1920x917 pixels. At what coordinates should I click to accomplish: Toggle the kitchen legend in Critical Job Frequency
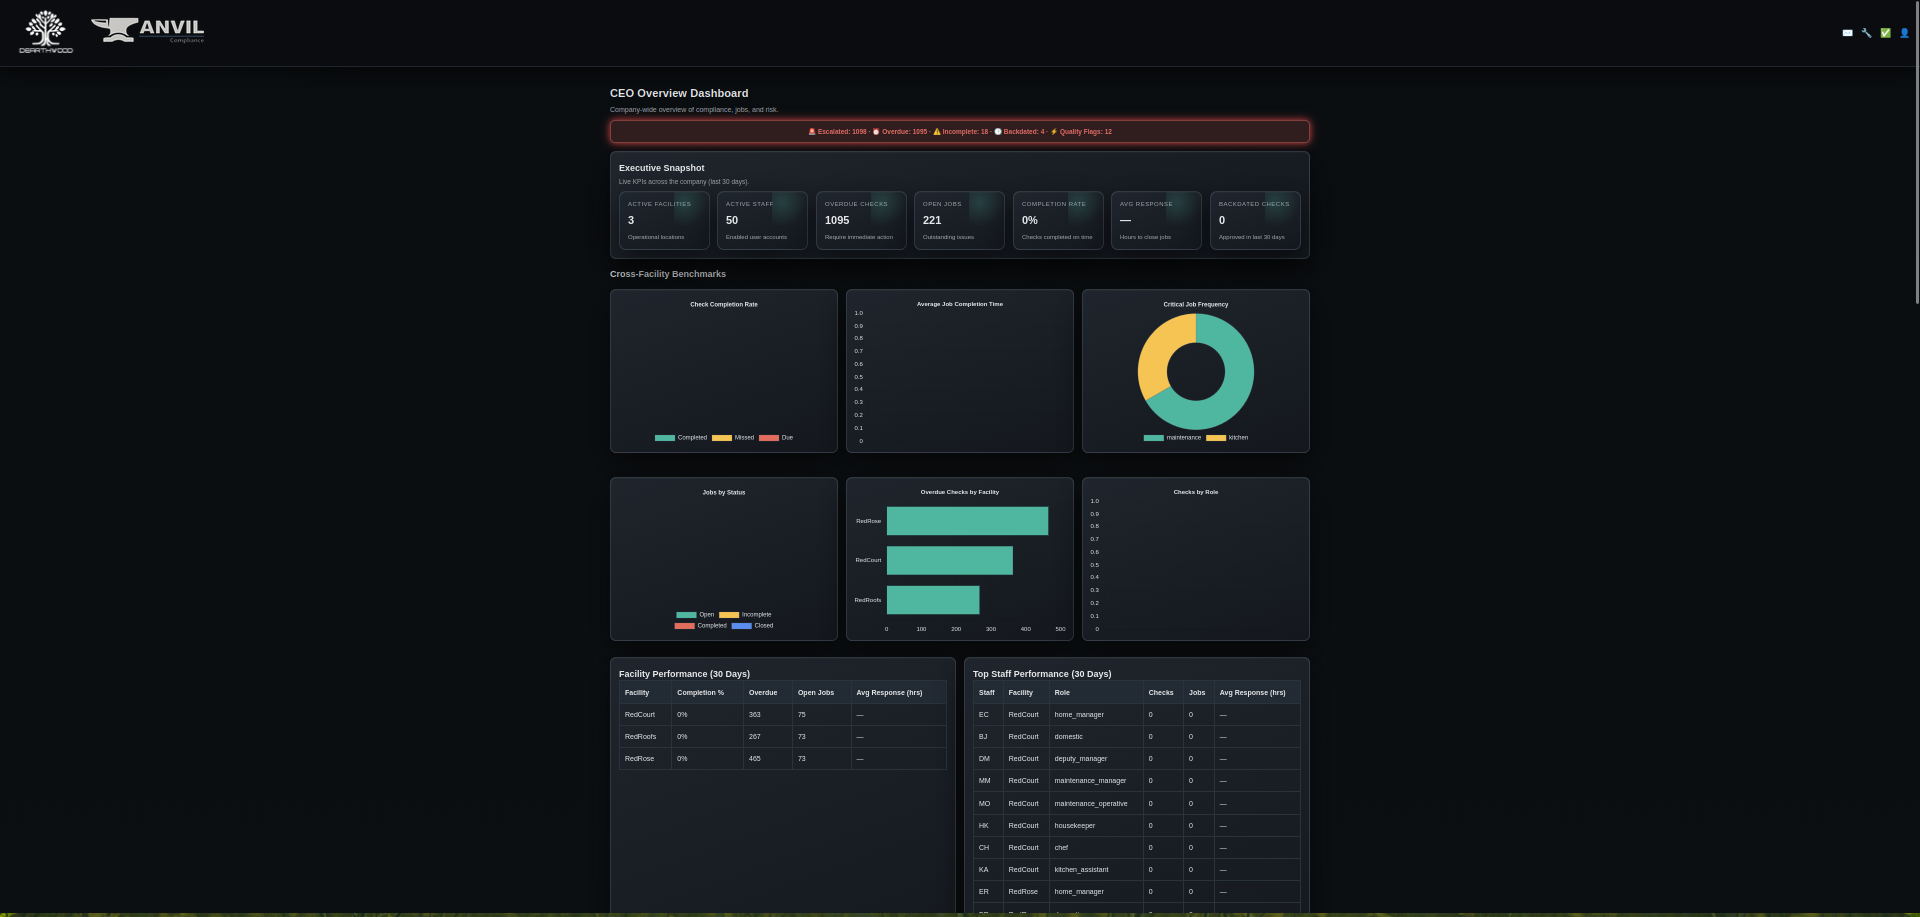1227,438
